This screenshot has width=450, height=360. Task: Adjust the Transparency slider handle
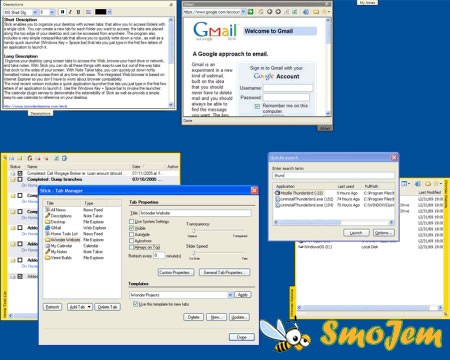[x=193, y=231]
